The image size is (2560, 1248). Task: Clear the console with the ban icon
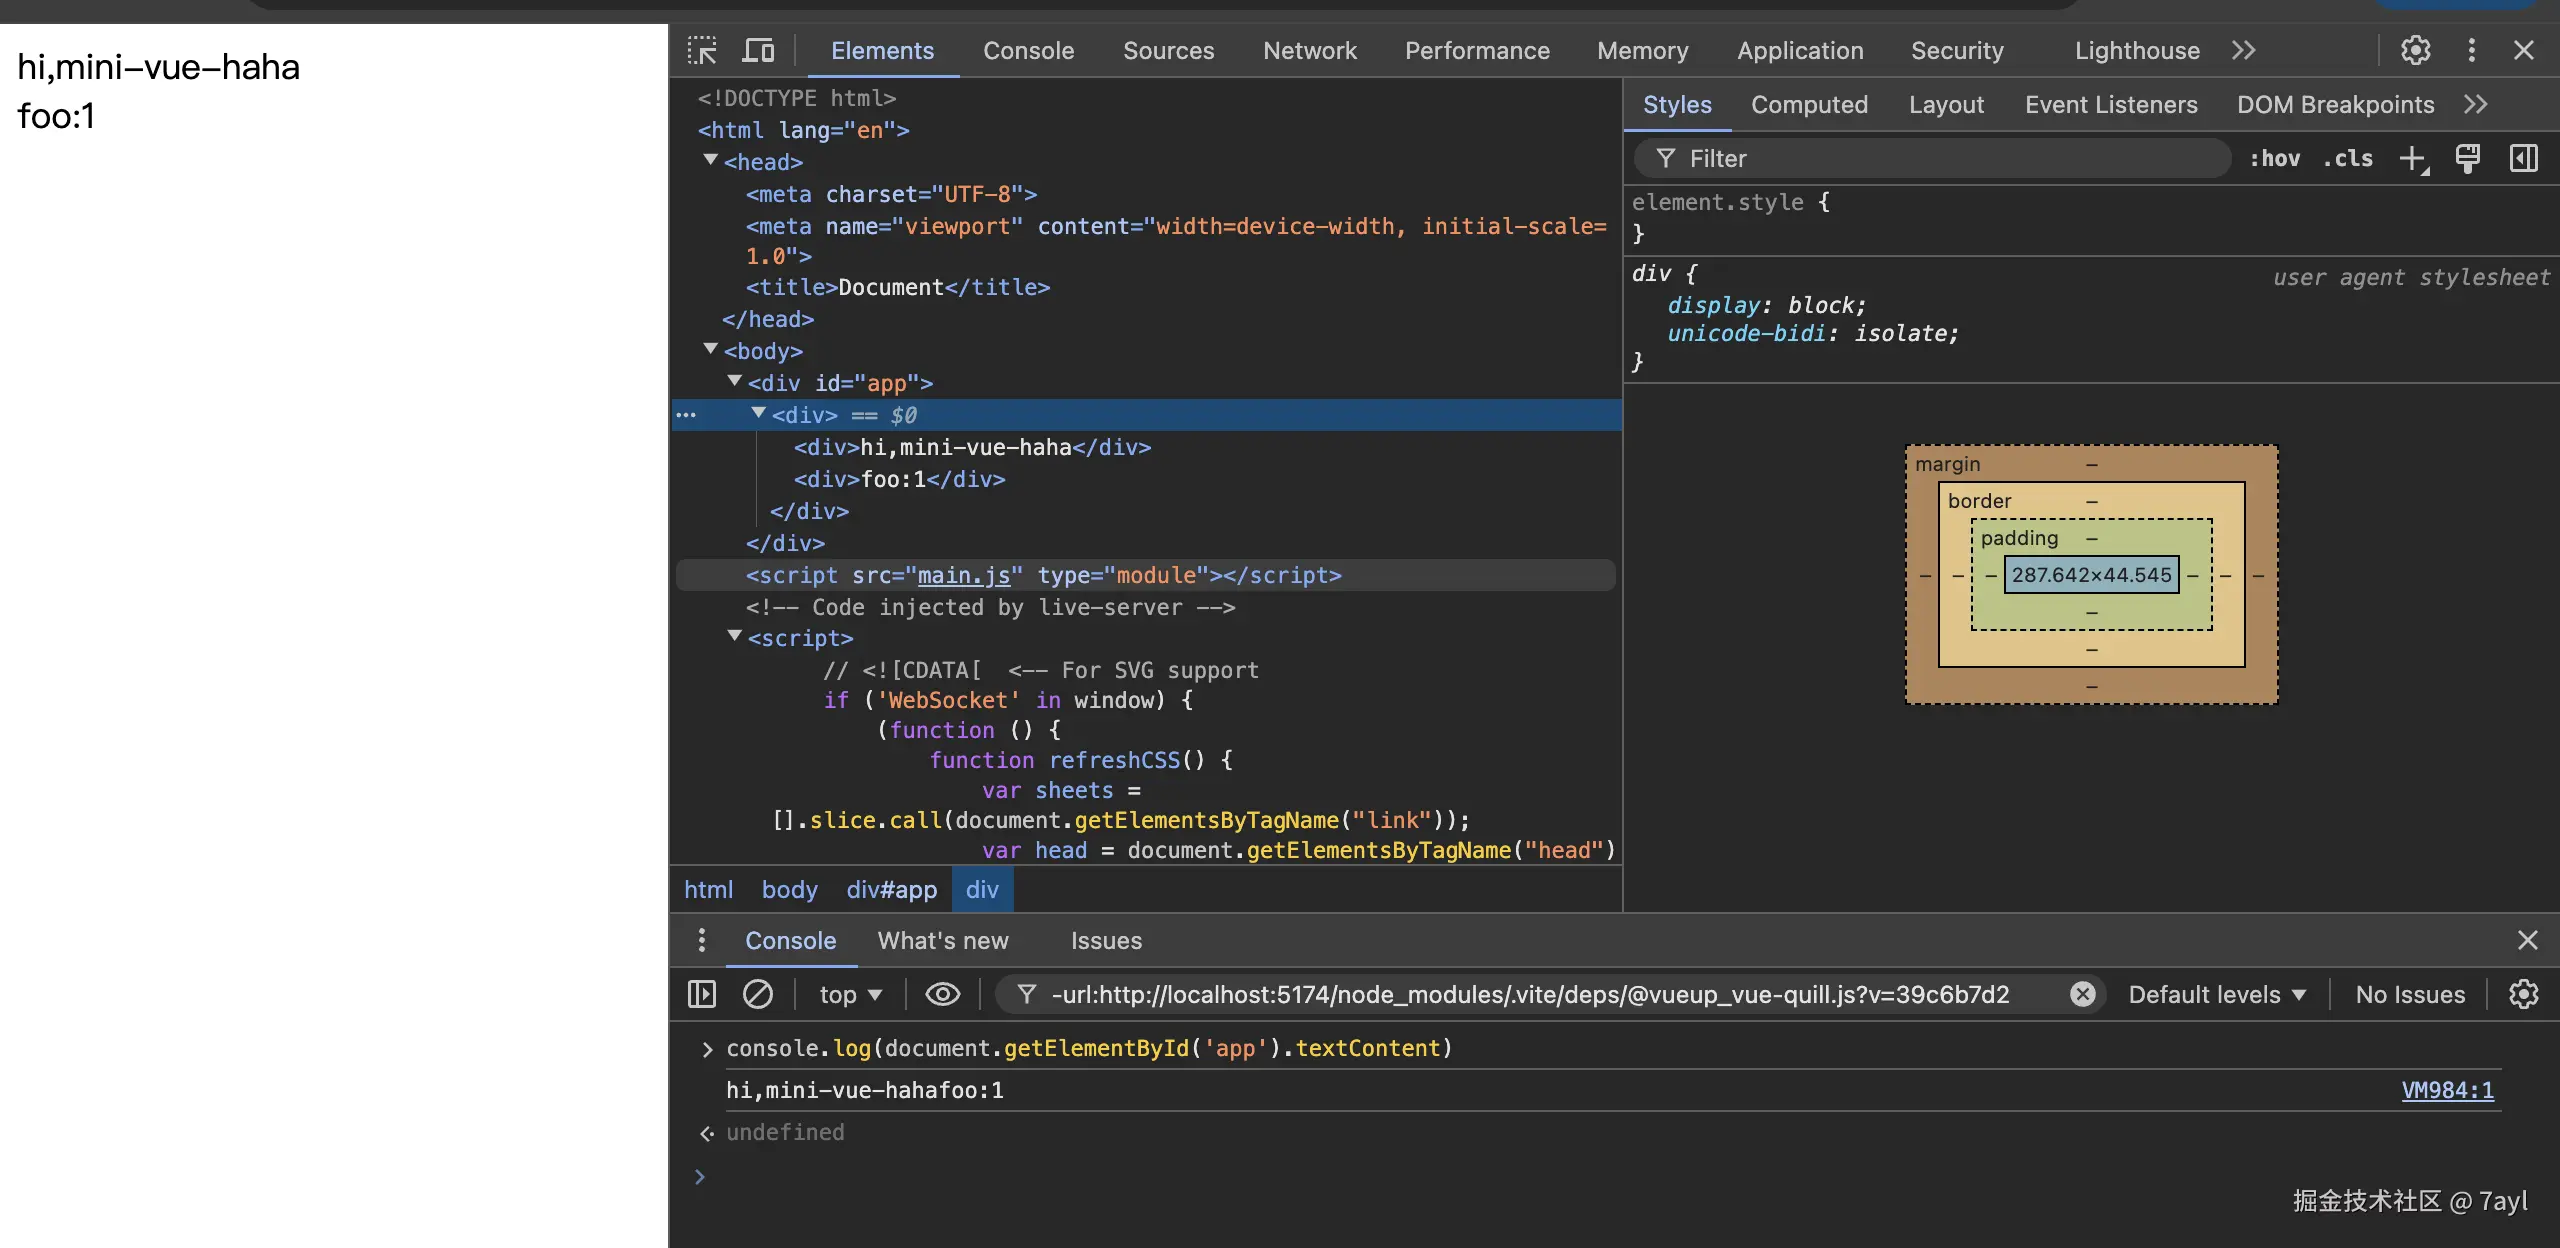click(x=757, y=994)
